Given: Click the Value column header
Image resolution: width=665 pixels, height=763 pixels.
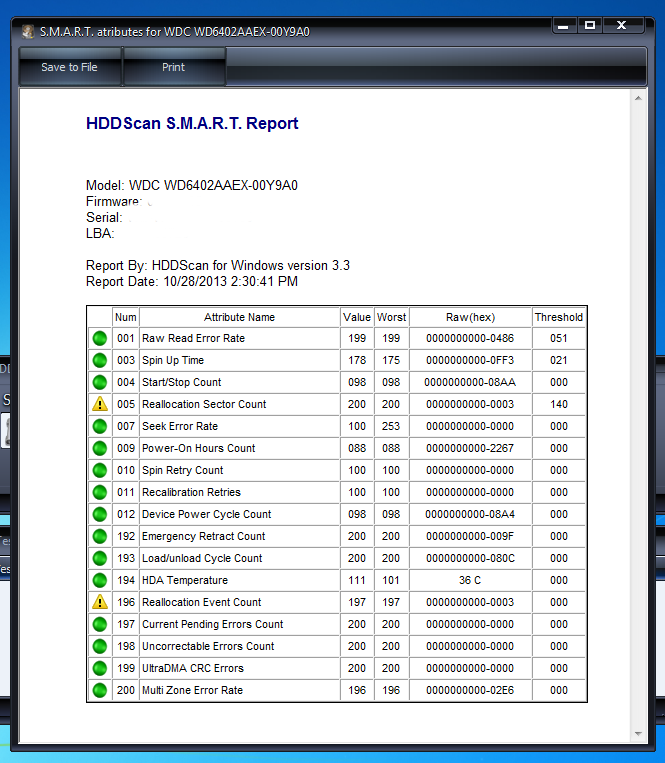Looking at the screenshot, I should pos(357,317).
